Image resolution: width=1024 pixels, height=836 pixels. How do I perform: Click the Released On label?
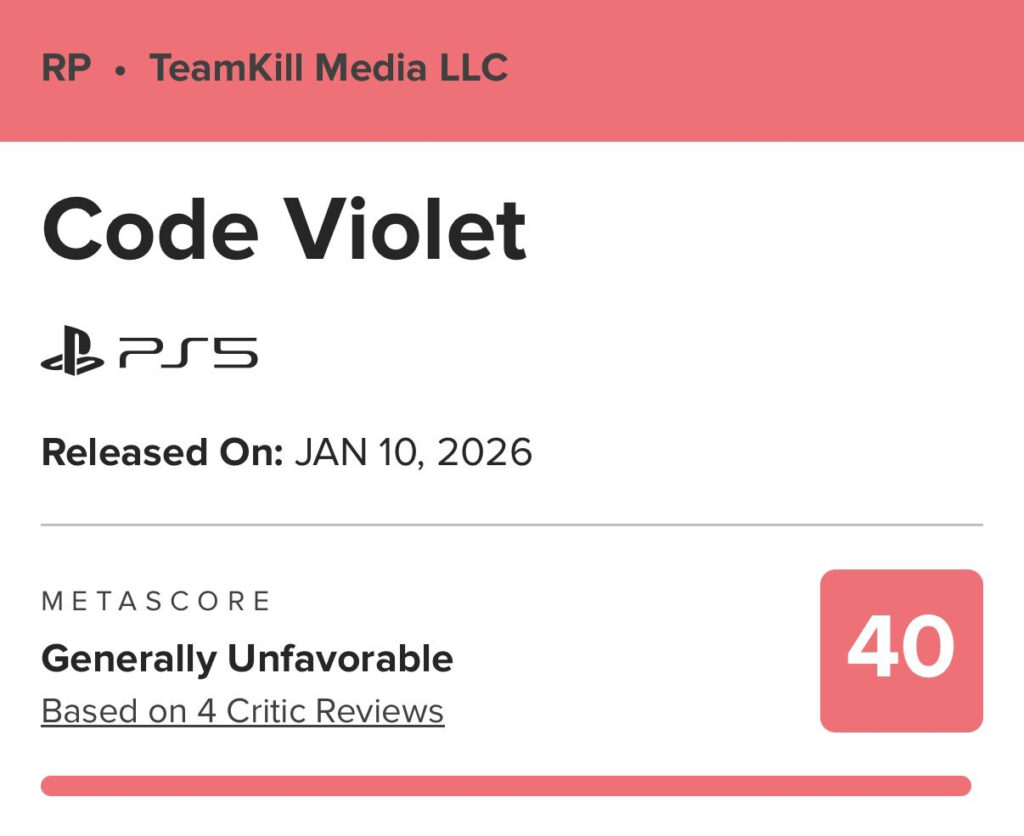click(x=162, y=453)
